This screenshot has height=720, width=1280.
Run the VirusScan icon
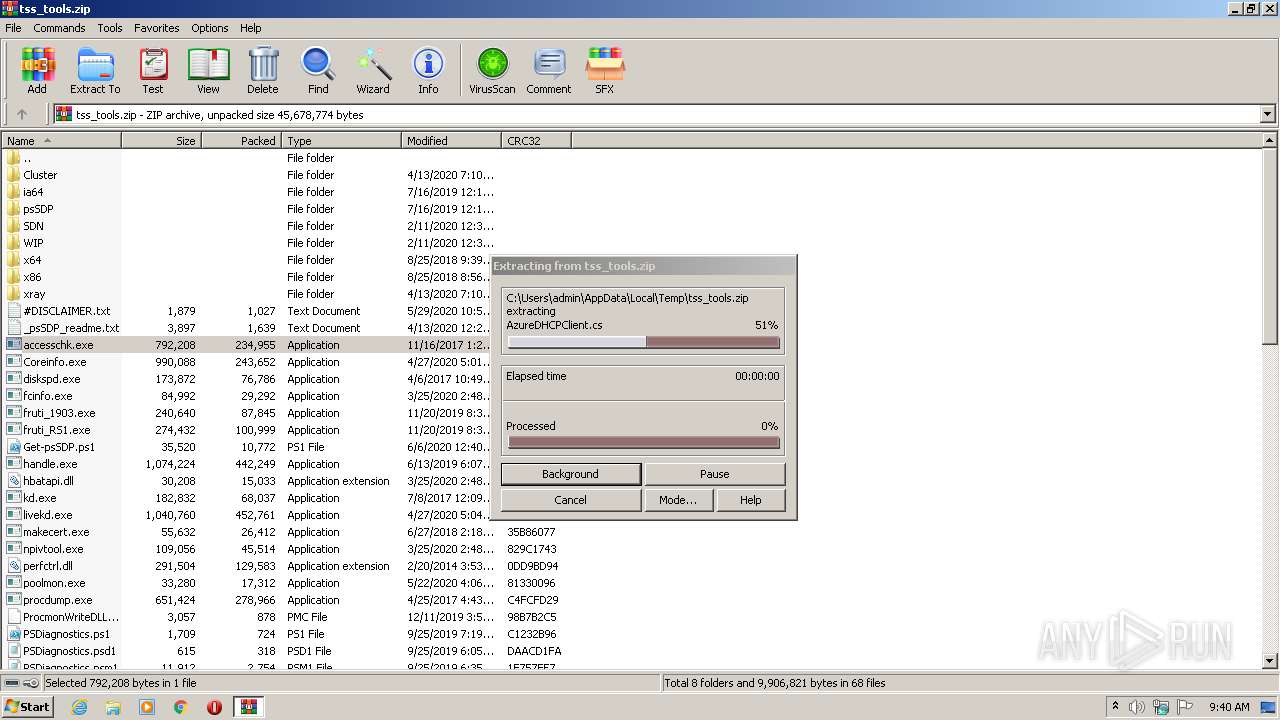point(492,71)
